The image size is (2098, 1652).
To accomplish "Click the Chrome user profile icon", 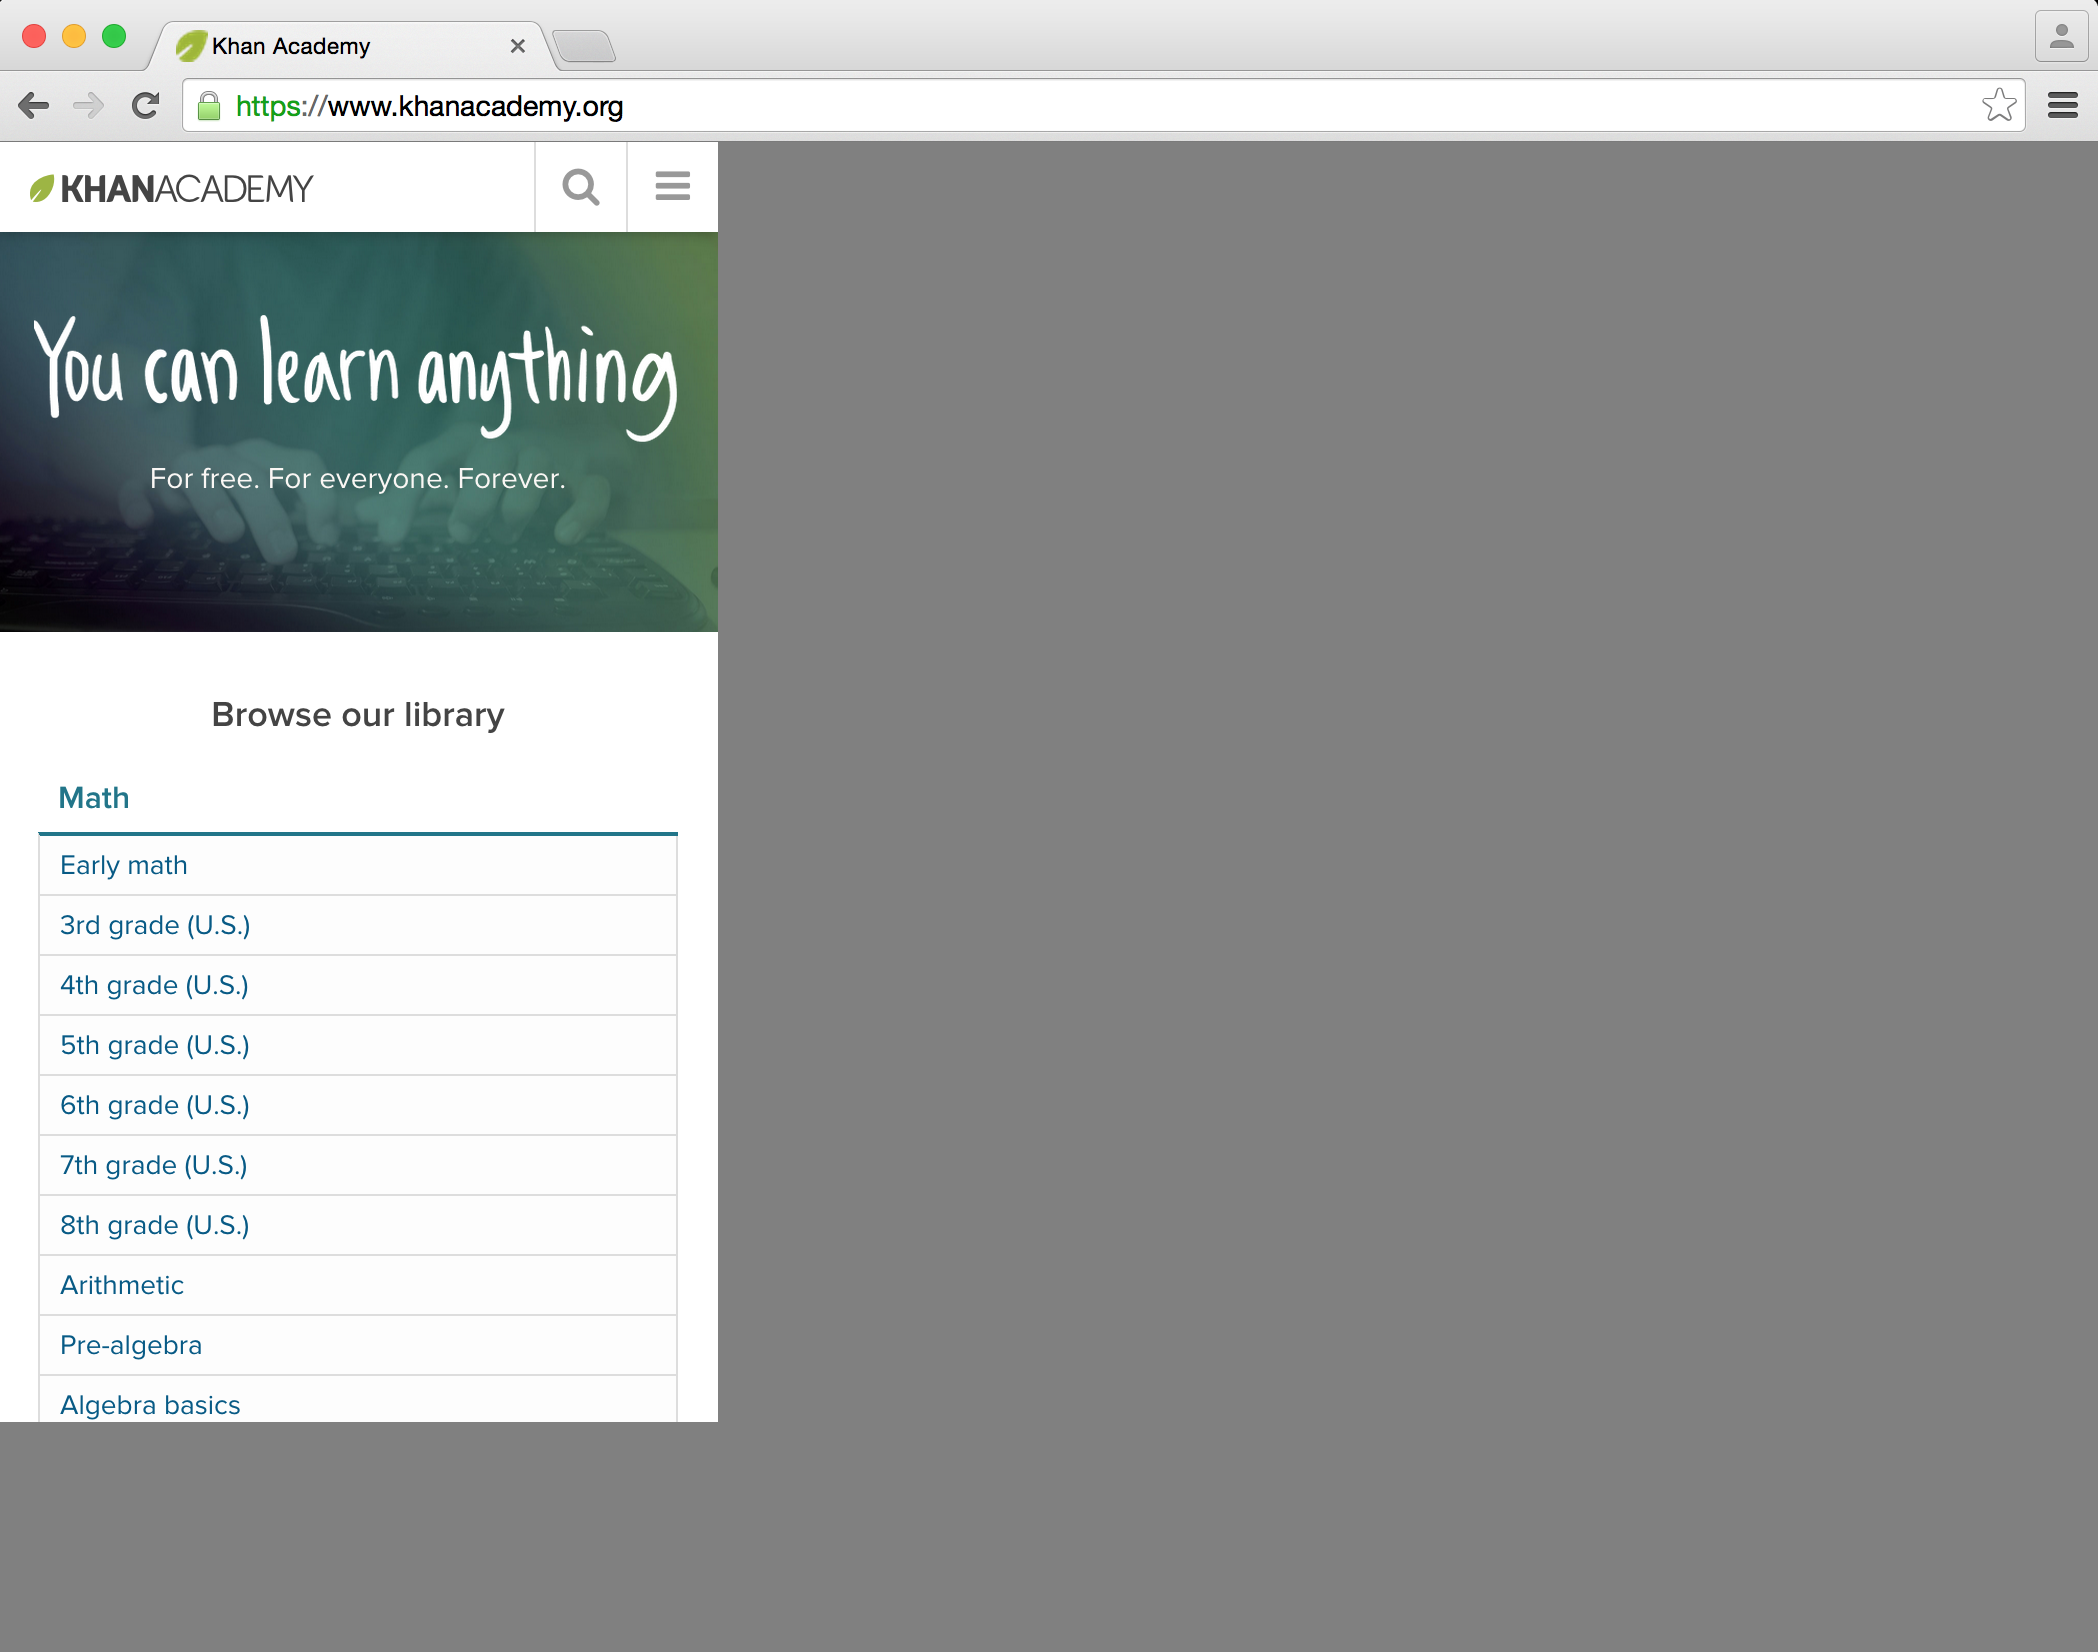I will click(2060, 38).
